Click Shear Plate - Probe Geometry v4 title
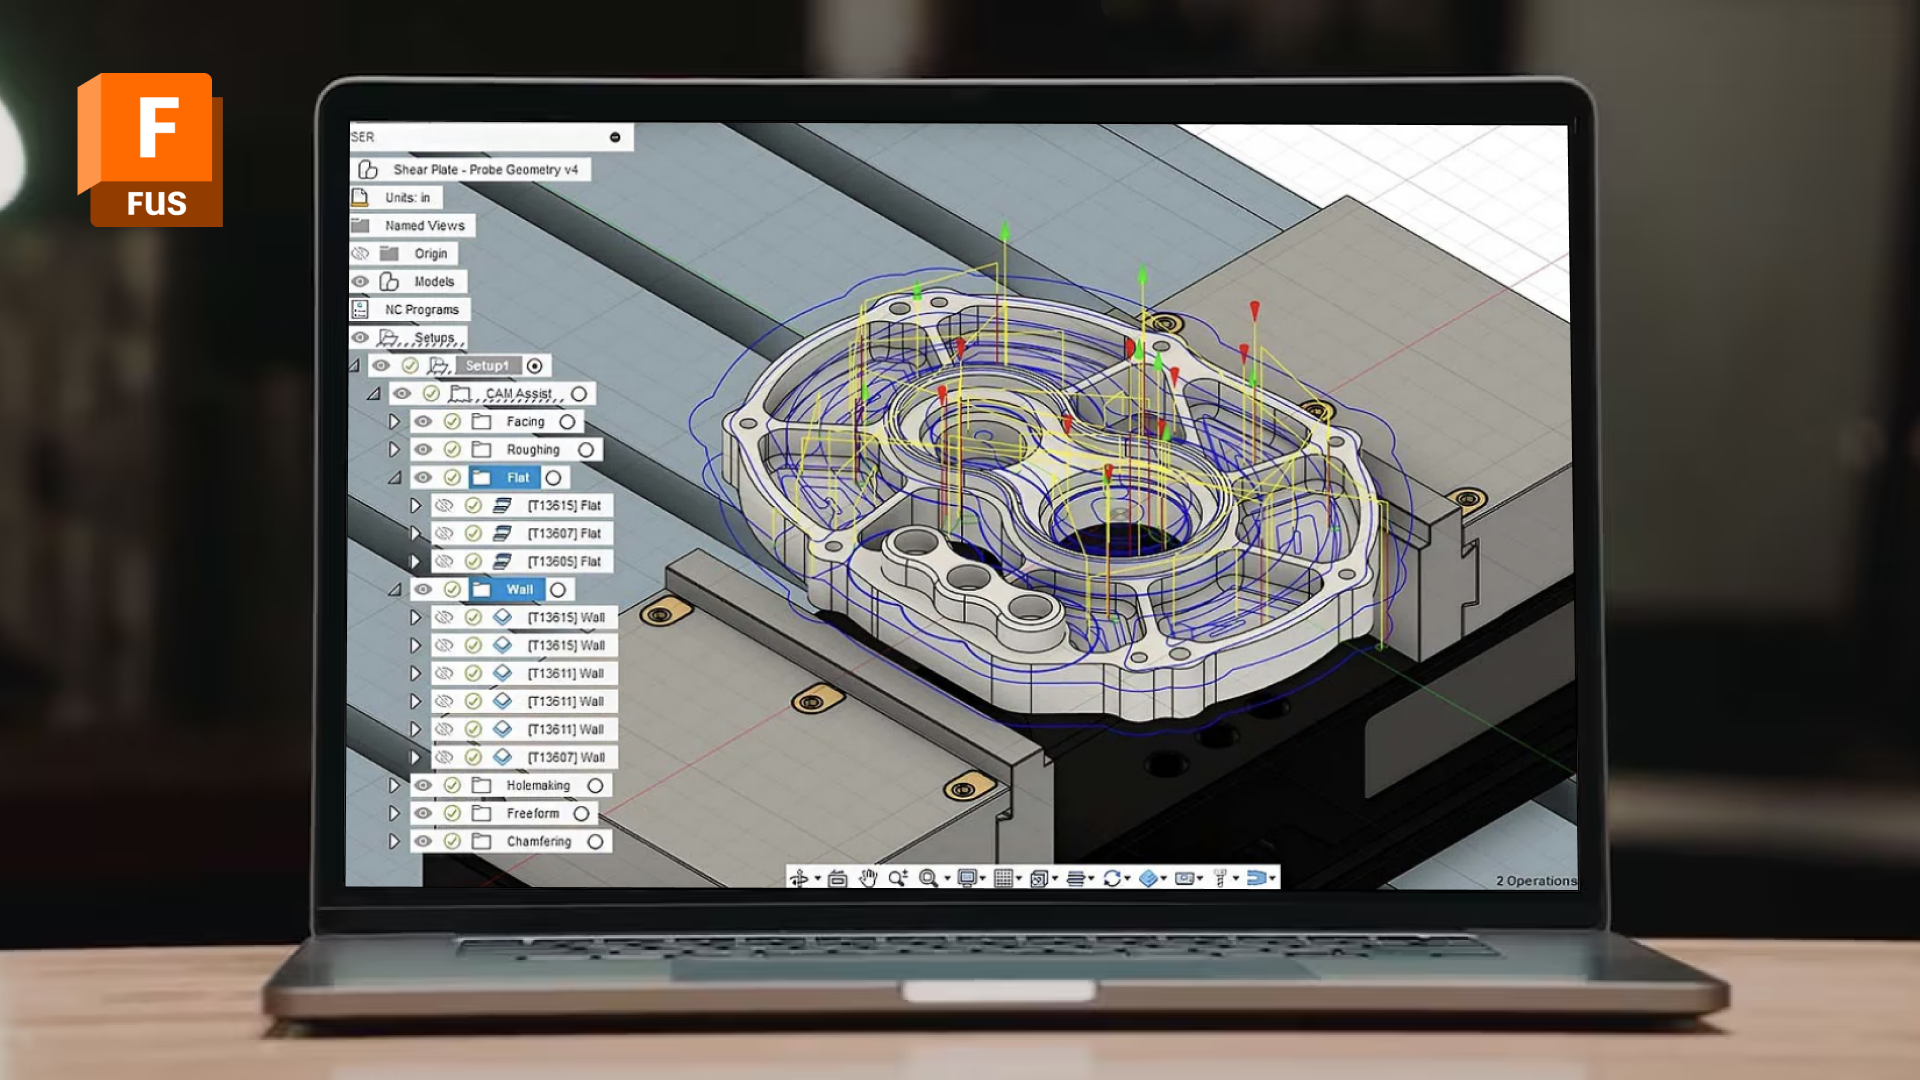1920x1080 pixels. (486, 170)
